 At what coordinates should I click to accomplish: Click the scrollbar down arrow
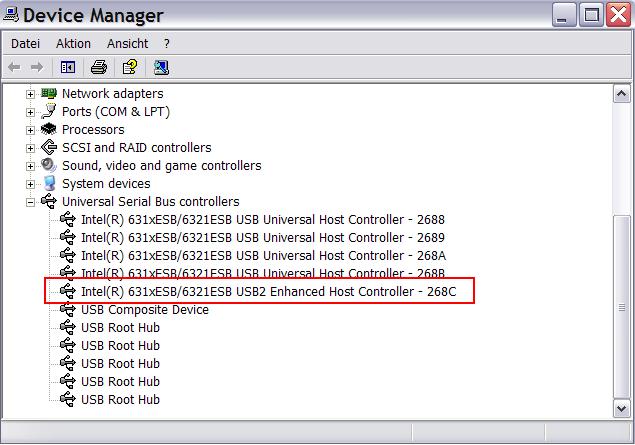point(622,409)
